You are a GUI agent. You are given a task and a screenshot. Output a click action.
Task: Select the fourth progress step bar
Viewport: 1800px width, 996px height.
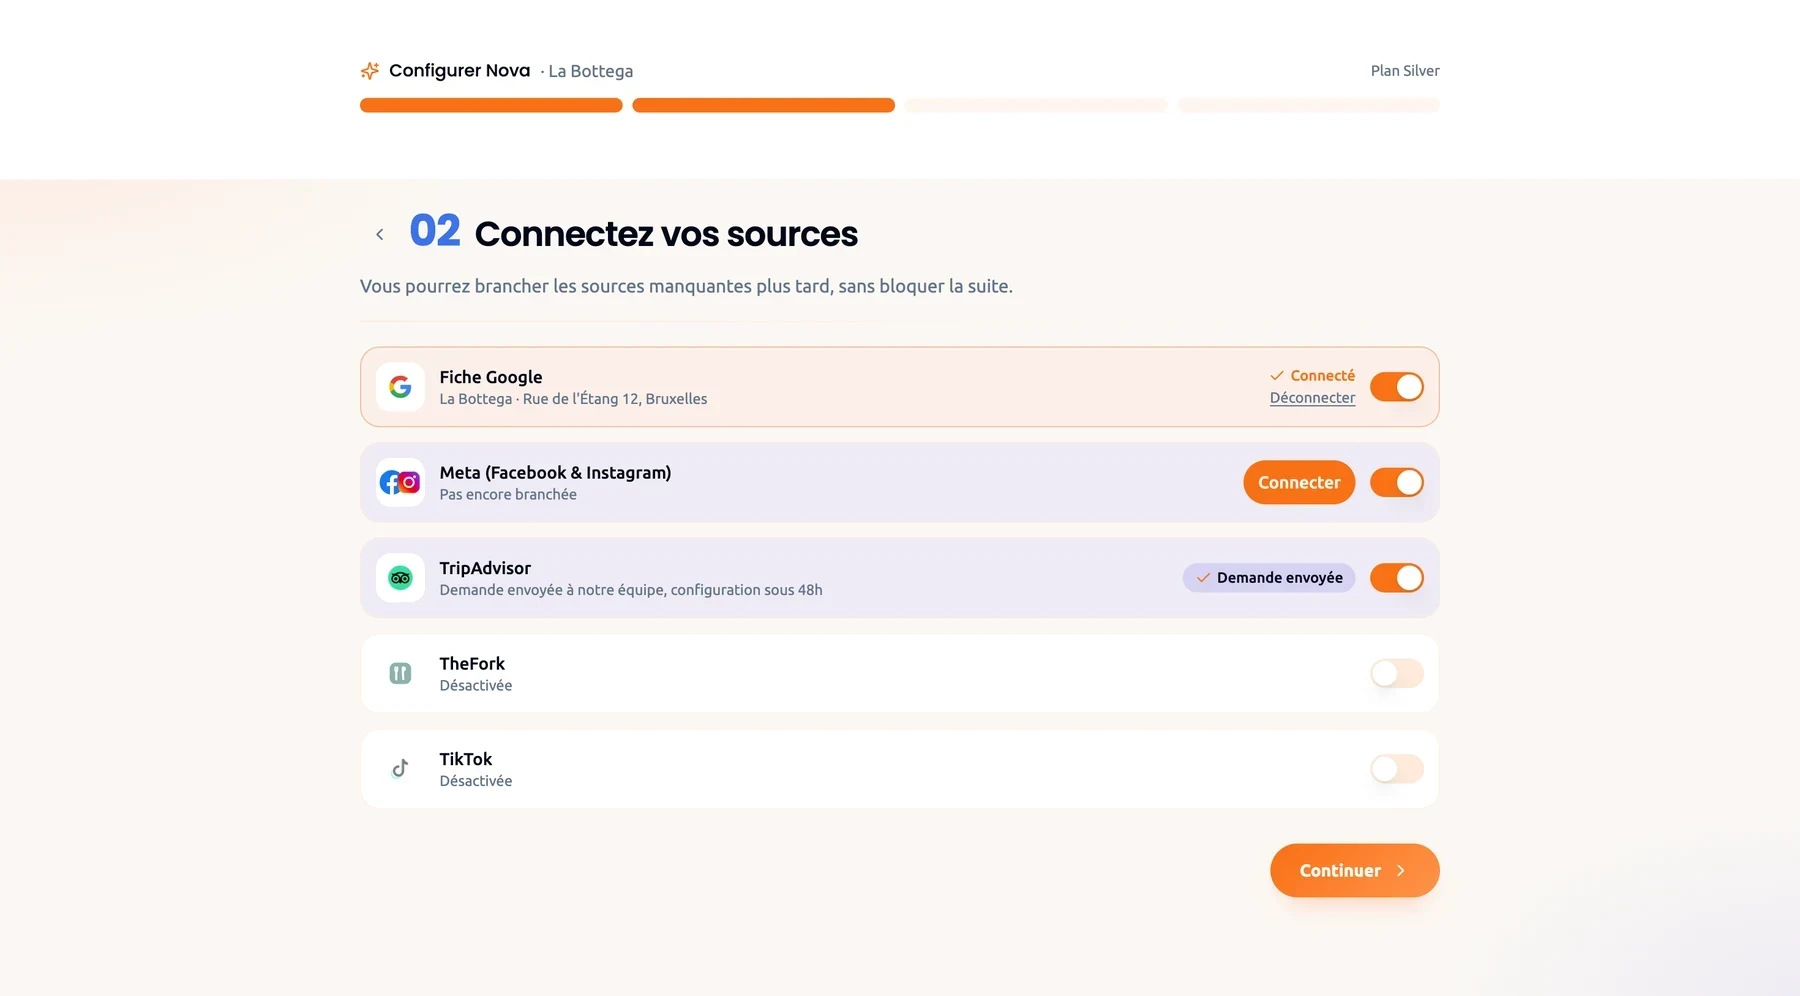pos(1308,105)
